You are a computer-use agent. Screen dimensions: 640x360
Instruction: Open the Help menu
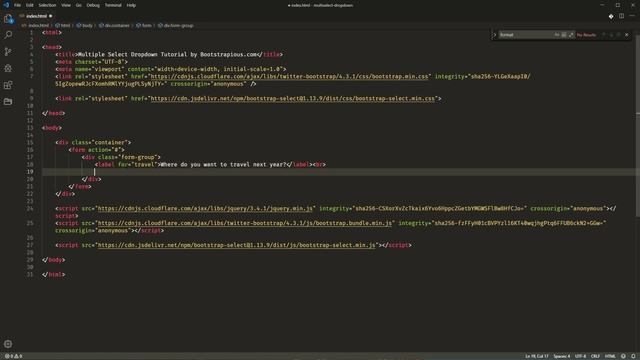[131, 5]
